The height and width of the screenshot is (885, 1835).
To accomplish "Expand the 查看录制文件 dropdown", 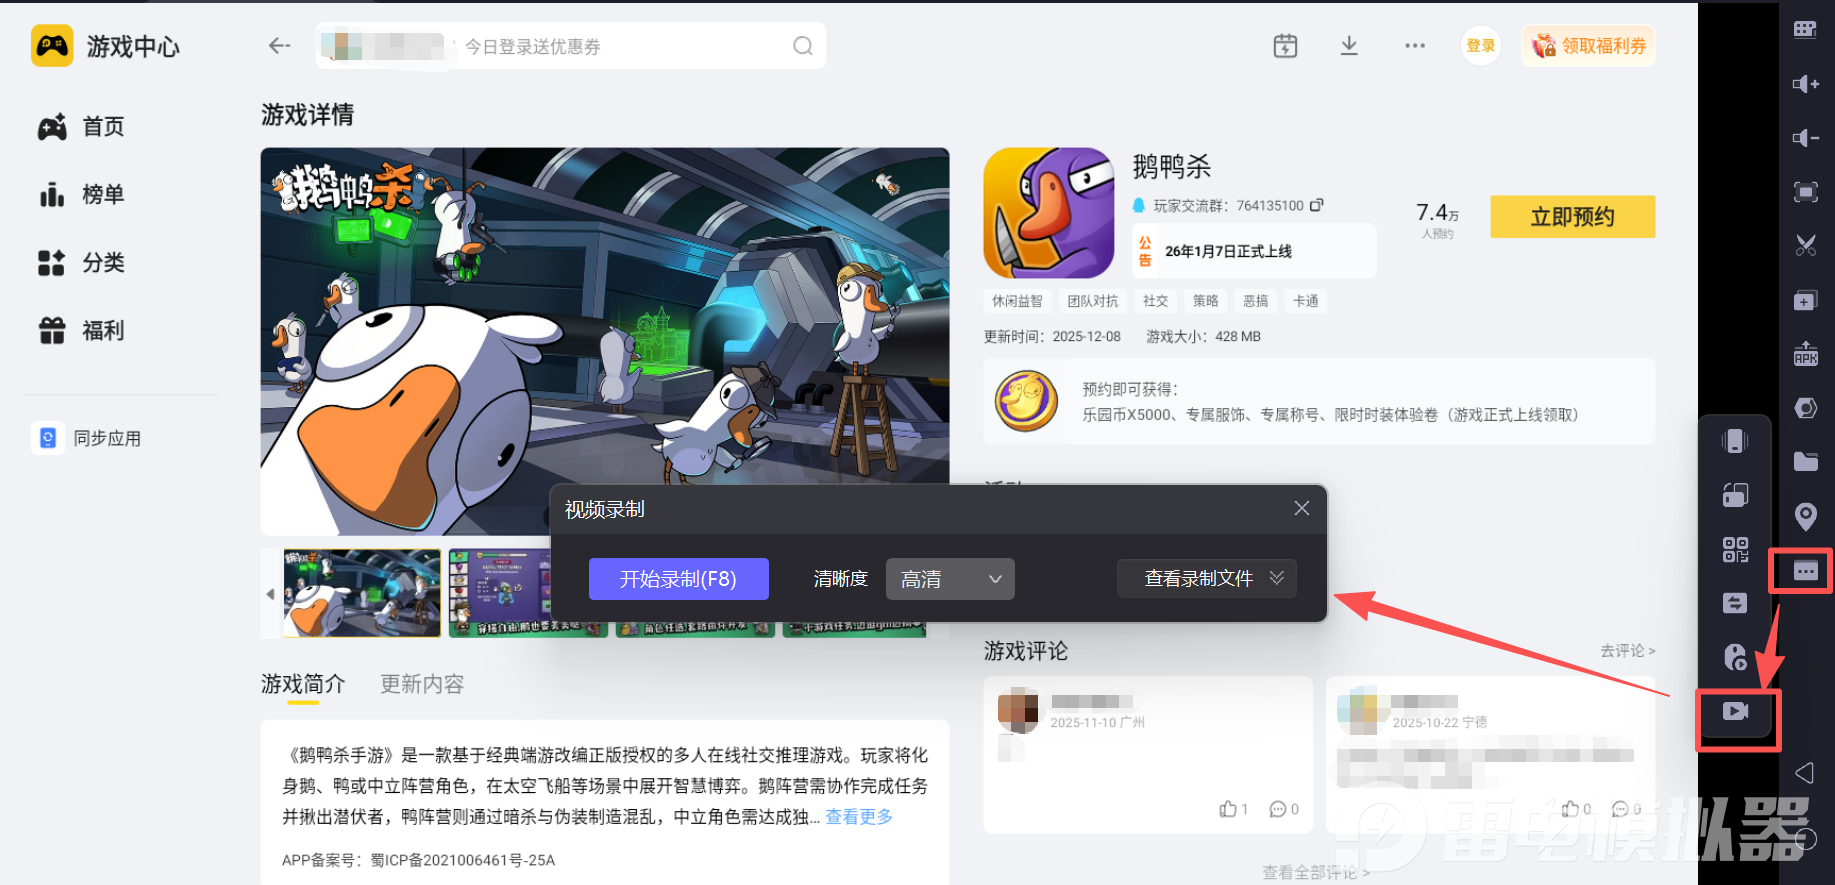I will click(x=1207, y=578).
